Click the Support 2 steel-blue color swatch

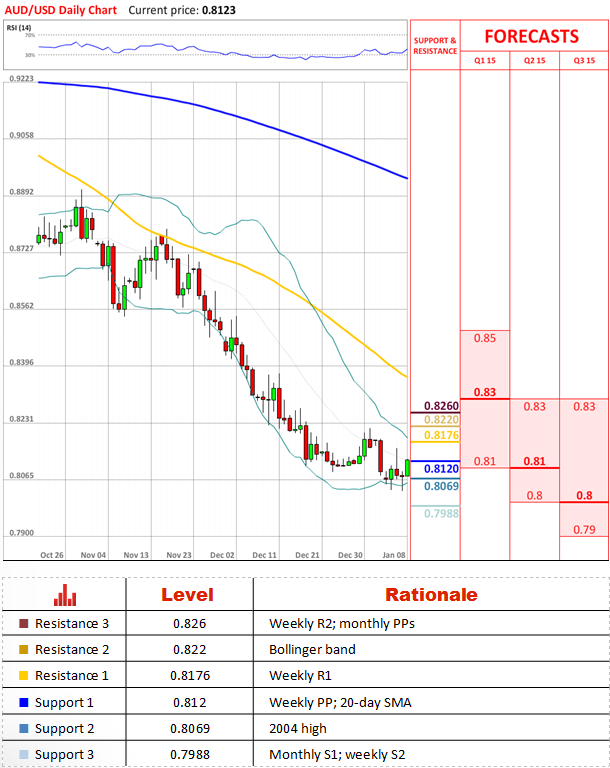click(24, 728)
